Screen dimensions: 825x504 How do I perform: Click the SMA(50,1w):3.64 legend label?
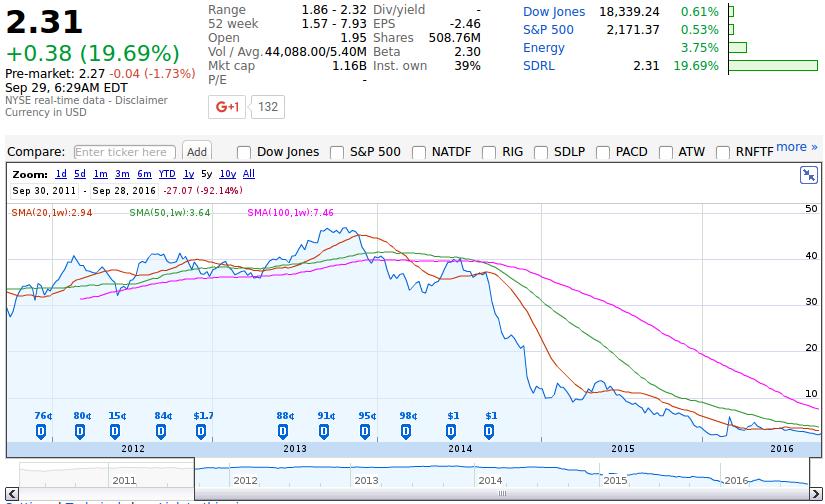click(170, 213)
